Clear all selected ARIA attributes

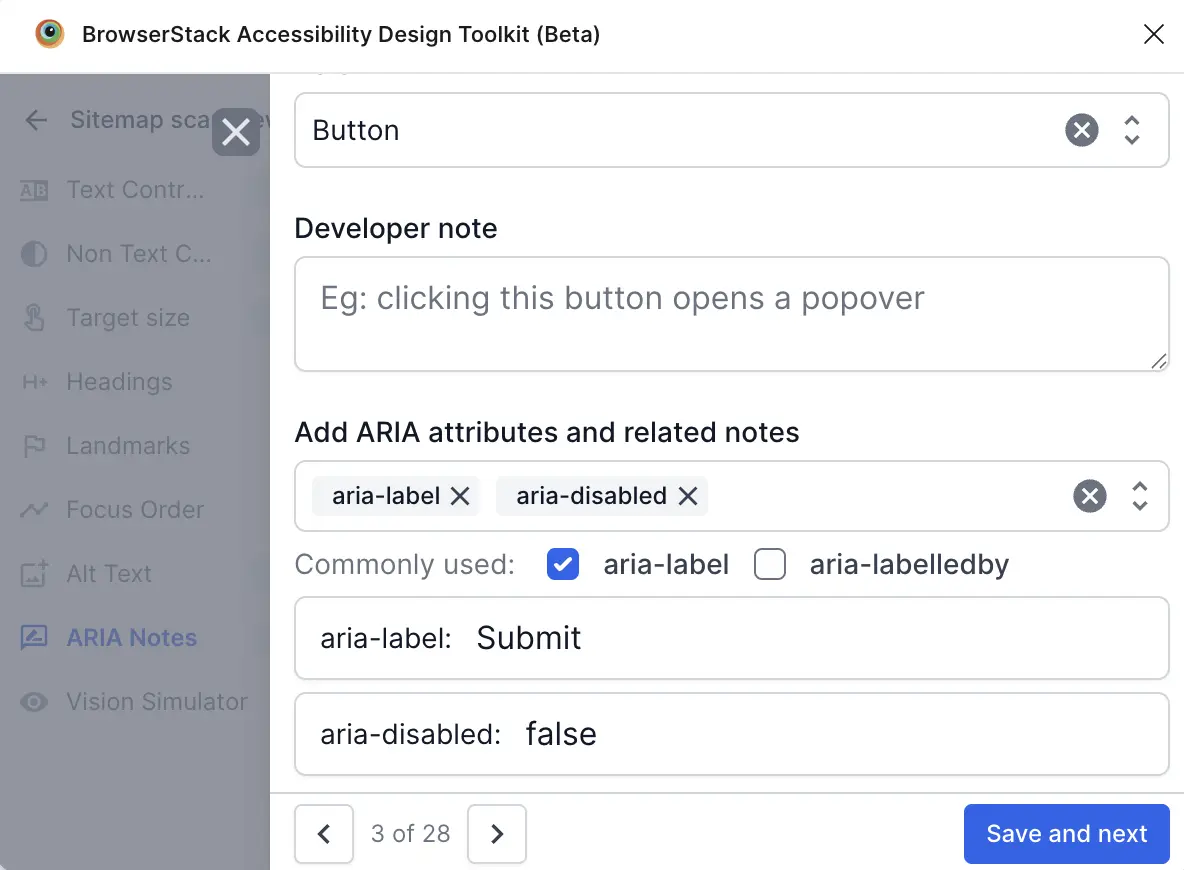(1090, 496)
